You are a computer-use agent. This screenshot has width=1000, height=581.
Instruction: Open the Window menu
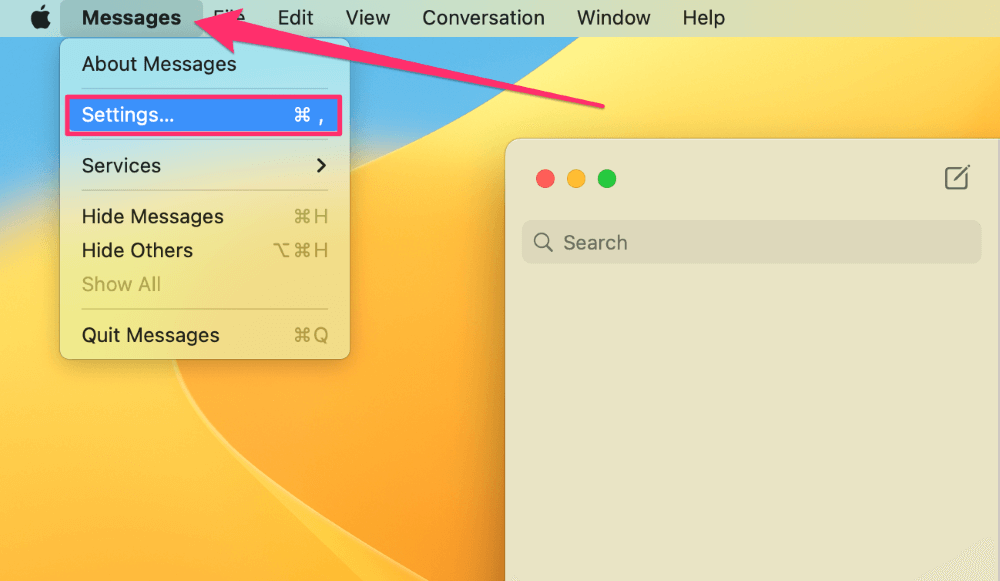click(x=614, y=18)
